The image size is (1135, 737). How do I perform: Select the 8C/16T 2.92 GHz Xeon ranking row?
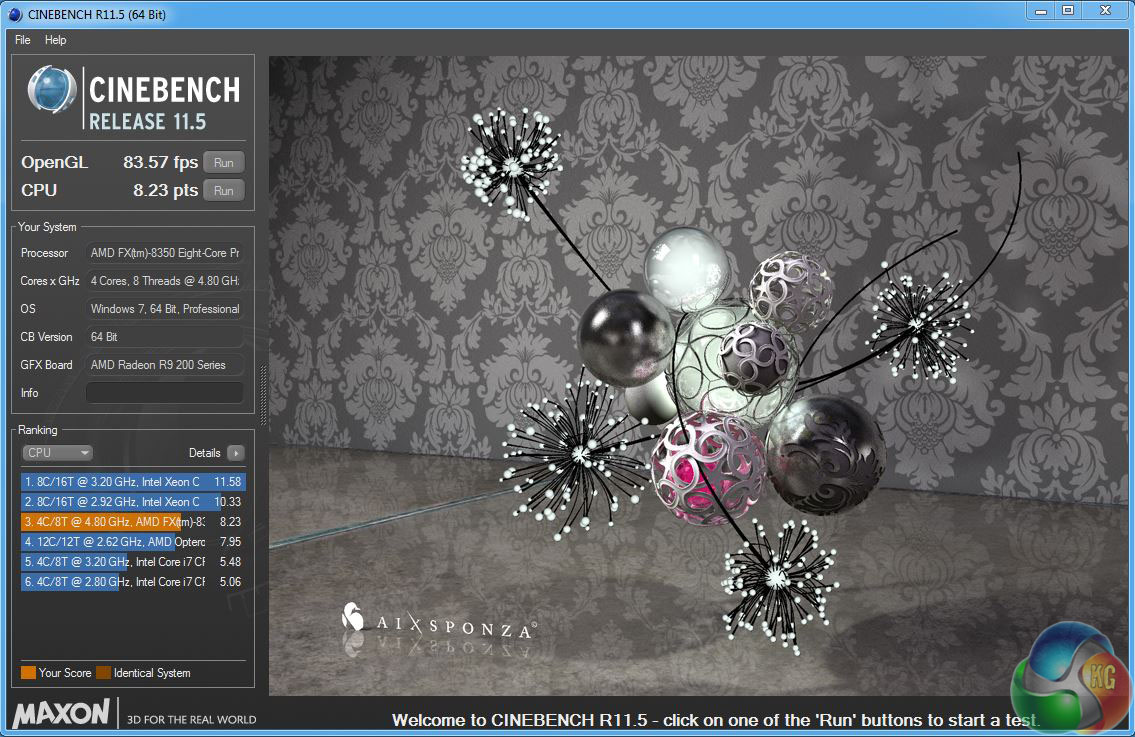pos(132,502)
